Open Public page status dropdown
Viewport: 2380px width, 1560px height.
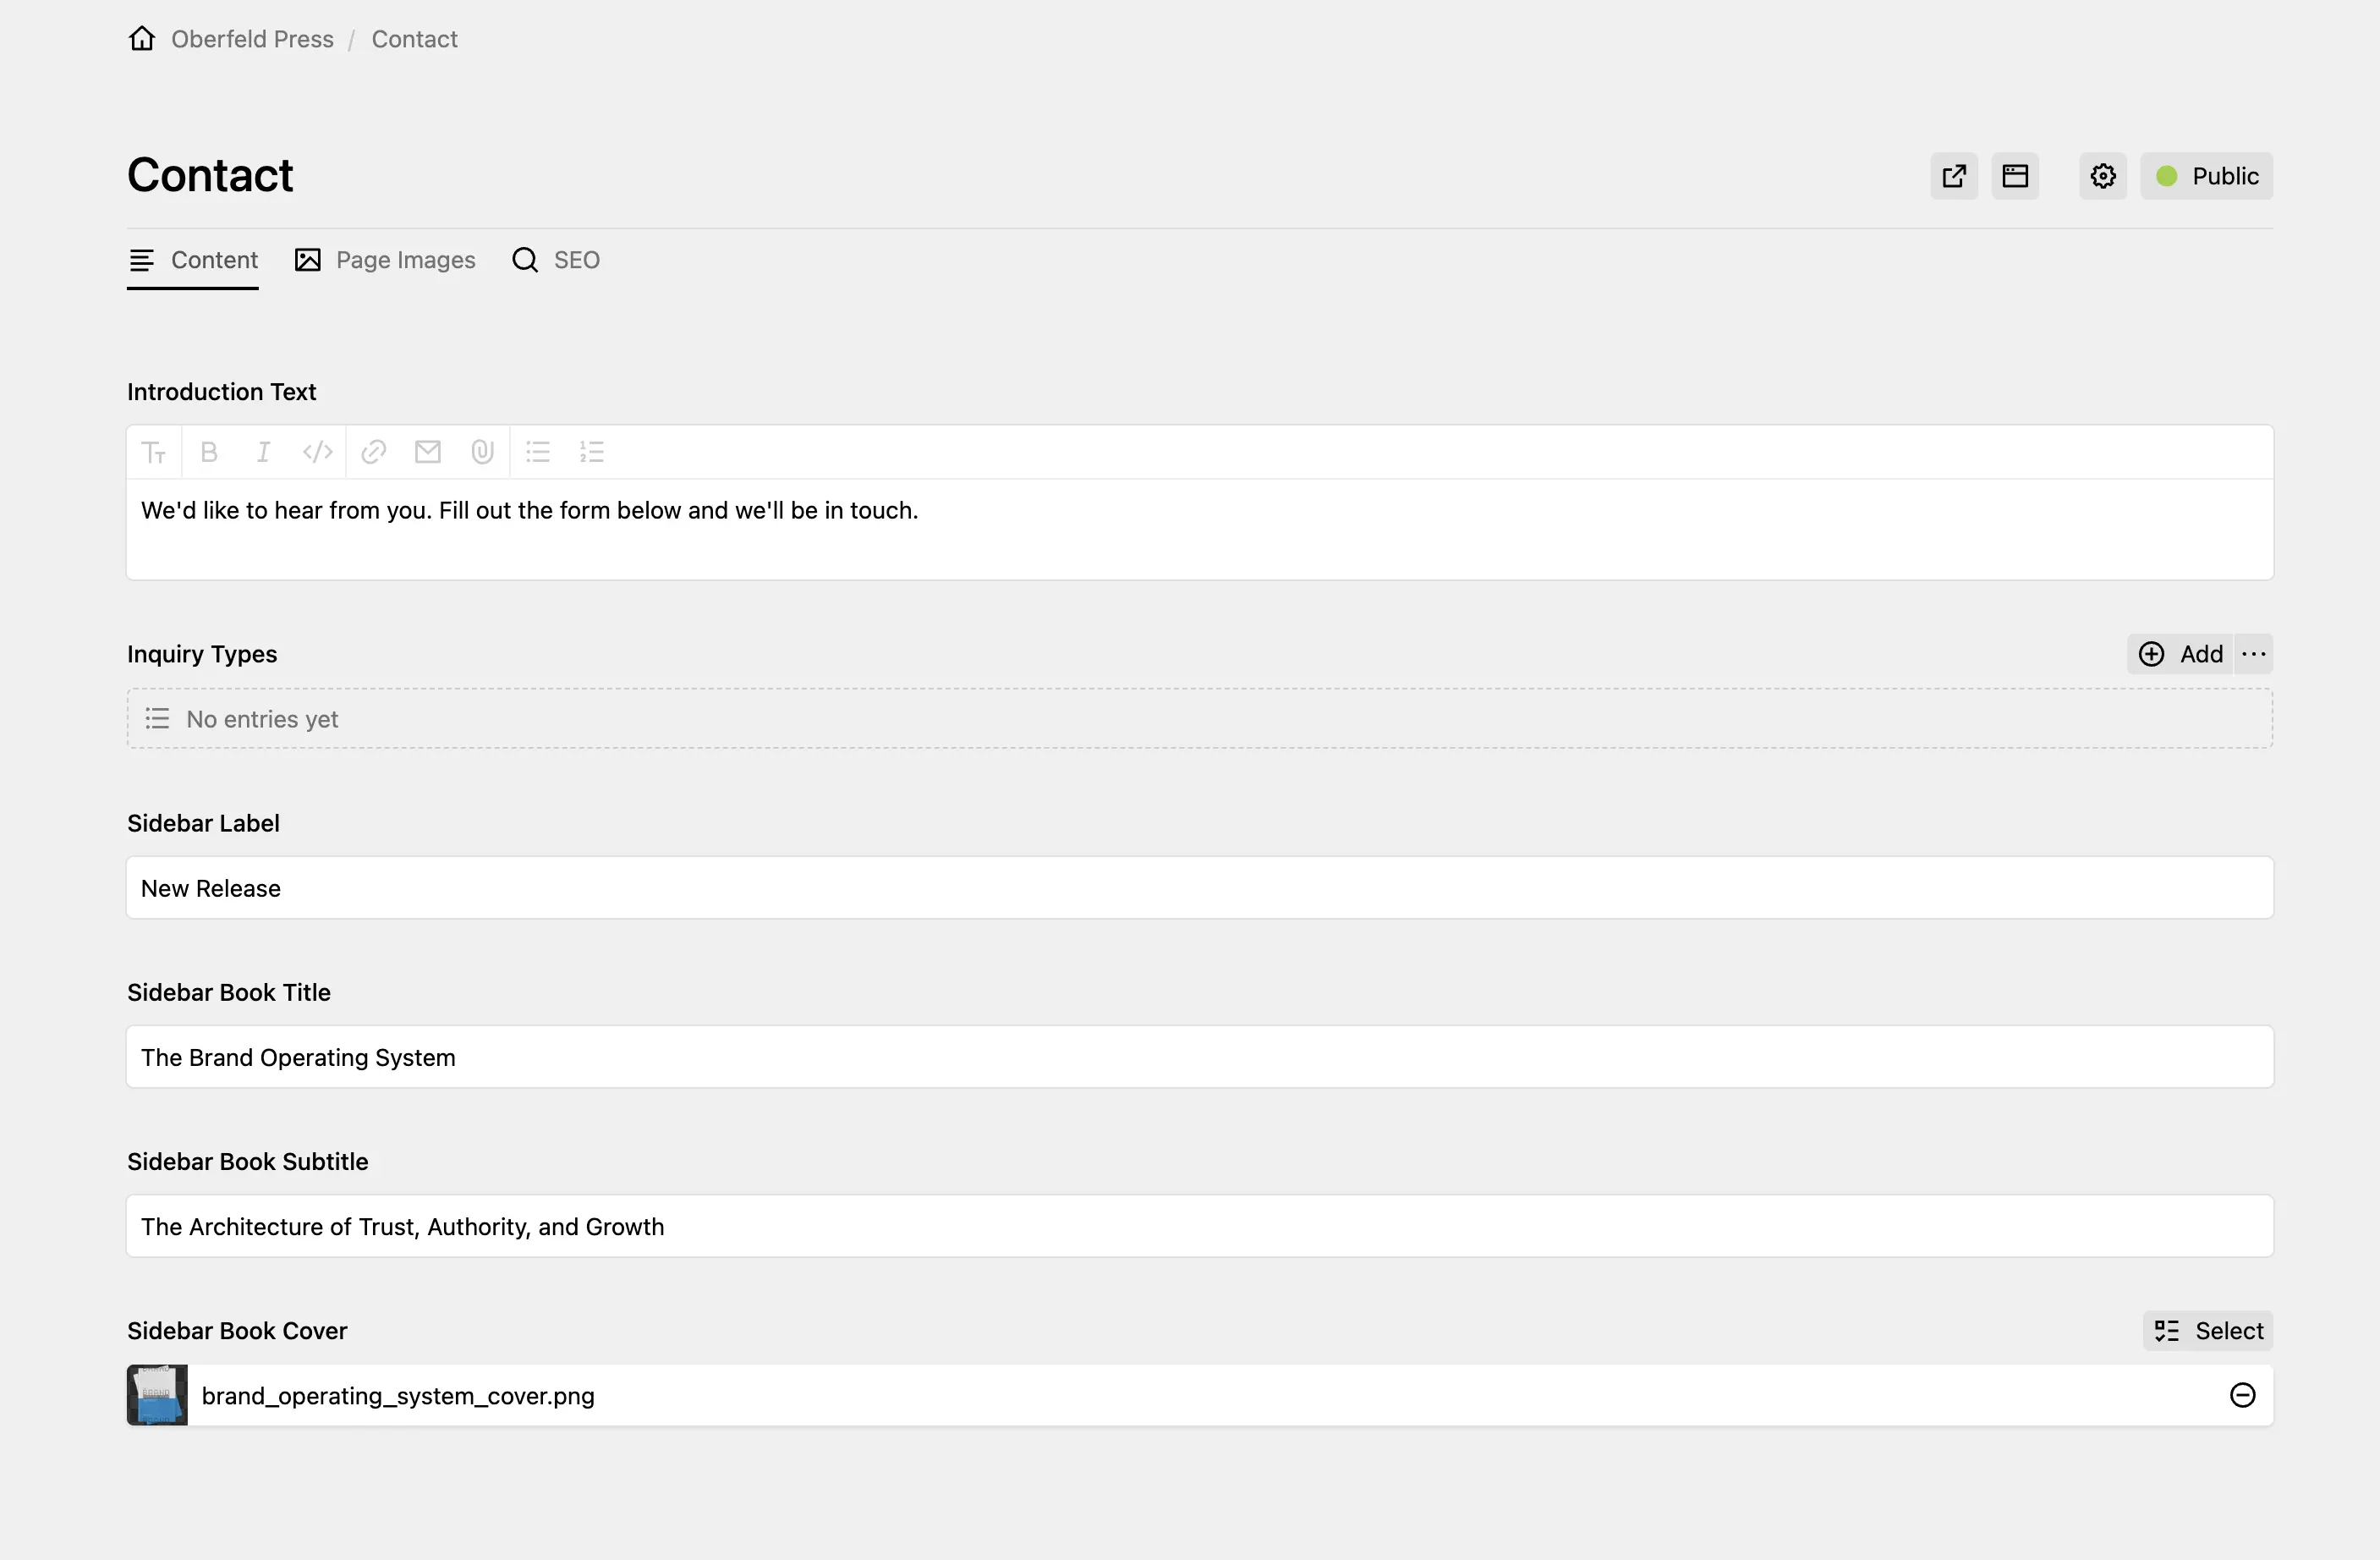2206,176
